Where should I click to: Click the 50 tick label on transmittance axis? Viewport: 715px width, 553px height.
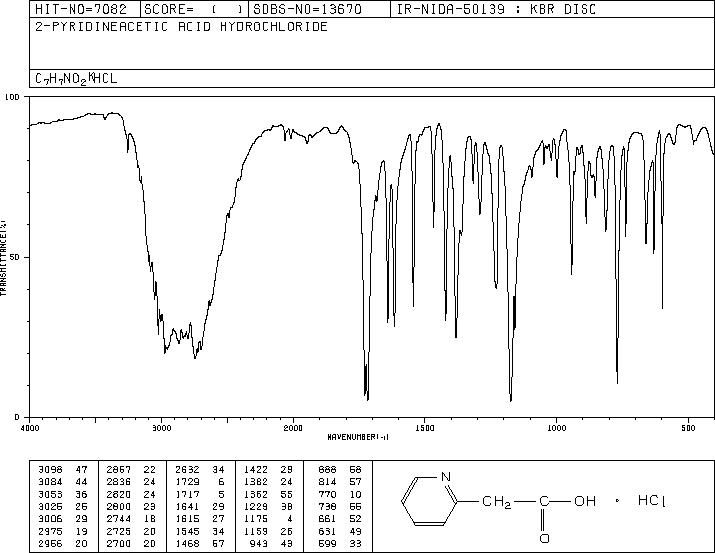point(15,257)
